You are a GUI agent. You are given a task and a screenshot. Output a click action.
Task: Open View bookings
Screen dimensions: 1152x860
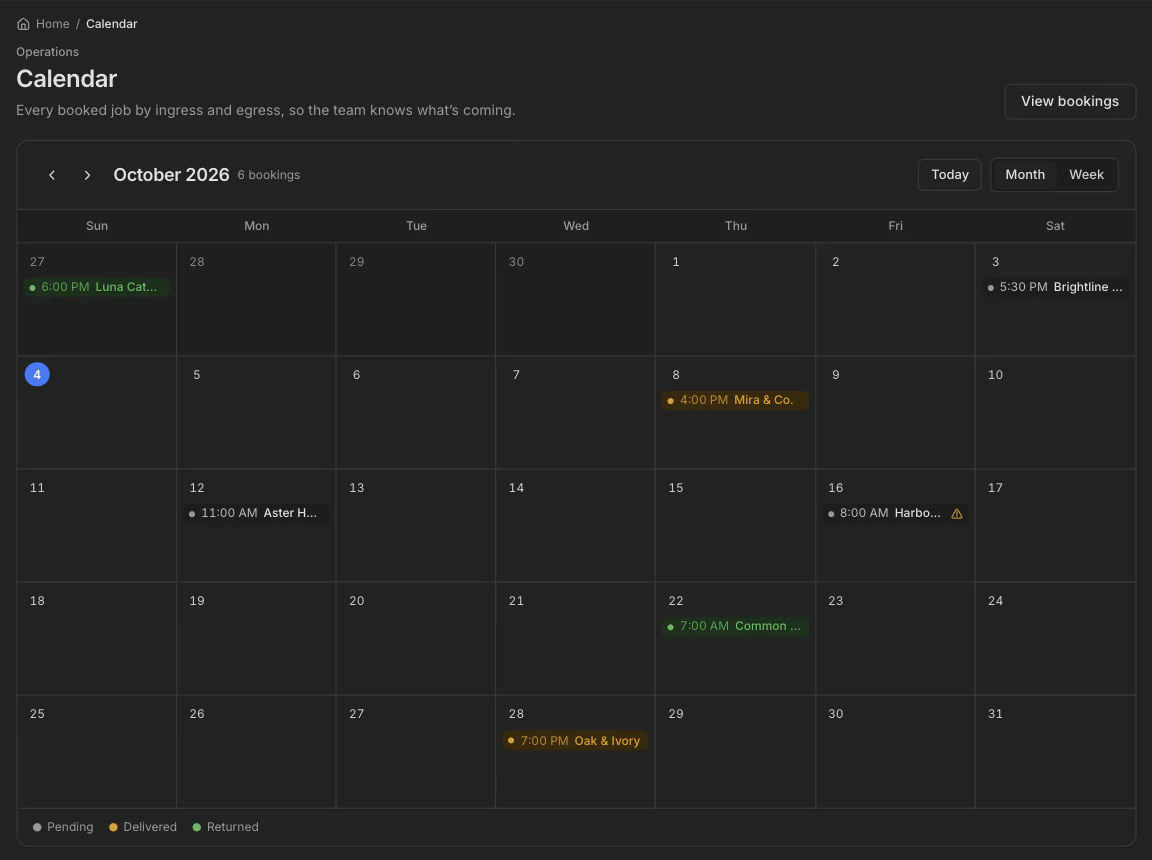coord(1070,101)
